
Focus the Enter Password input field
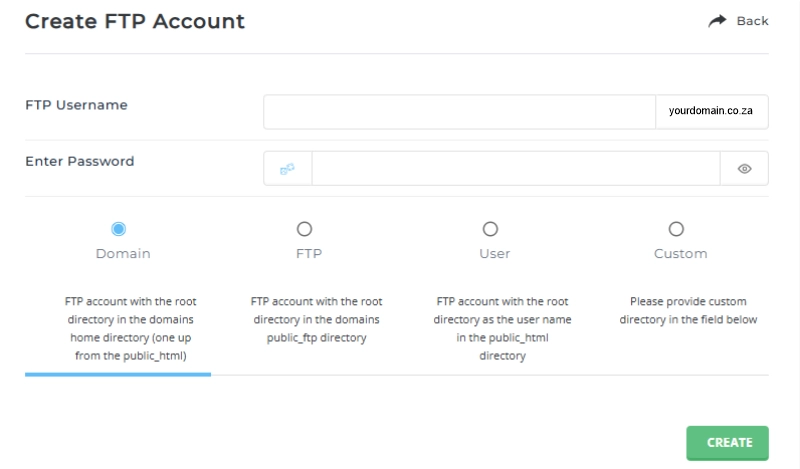(x=516, y=168)
